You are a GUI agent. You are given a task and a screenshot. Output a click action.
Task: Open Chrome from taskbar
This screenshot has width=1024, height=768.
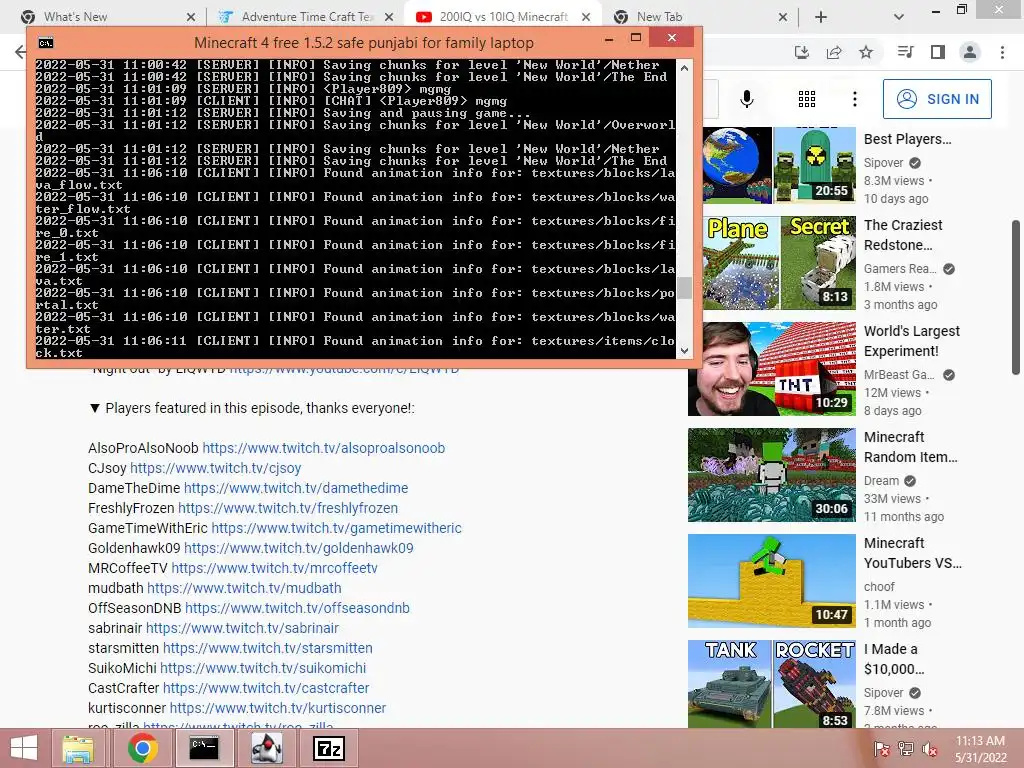click(x=142, y=748)
